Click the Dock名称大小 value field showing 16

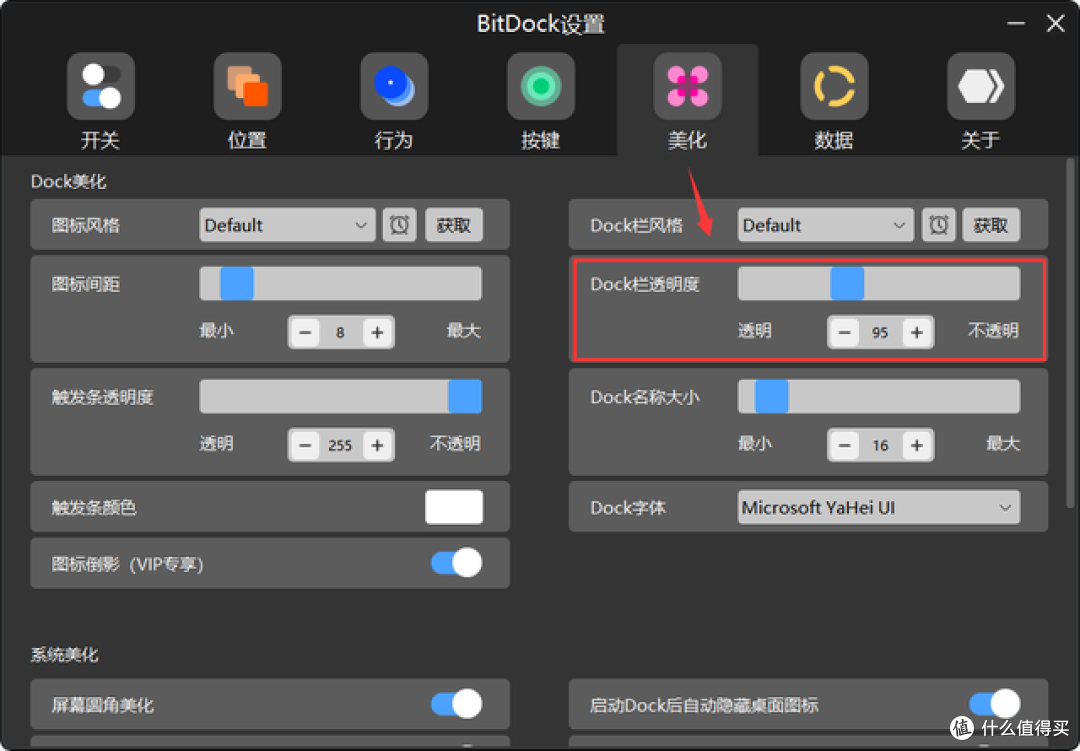880,445
